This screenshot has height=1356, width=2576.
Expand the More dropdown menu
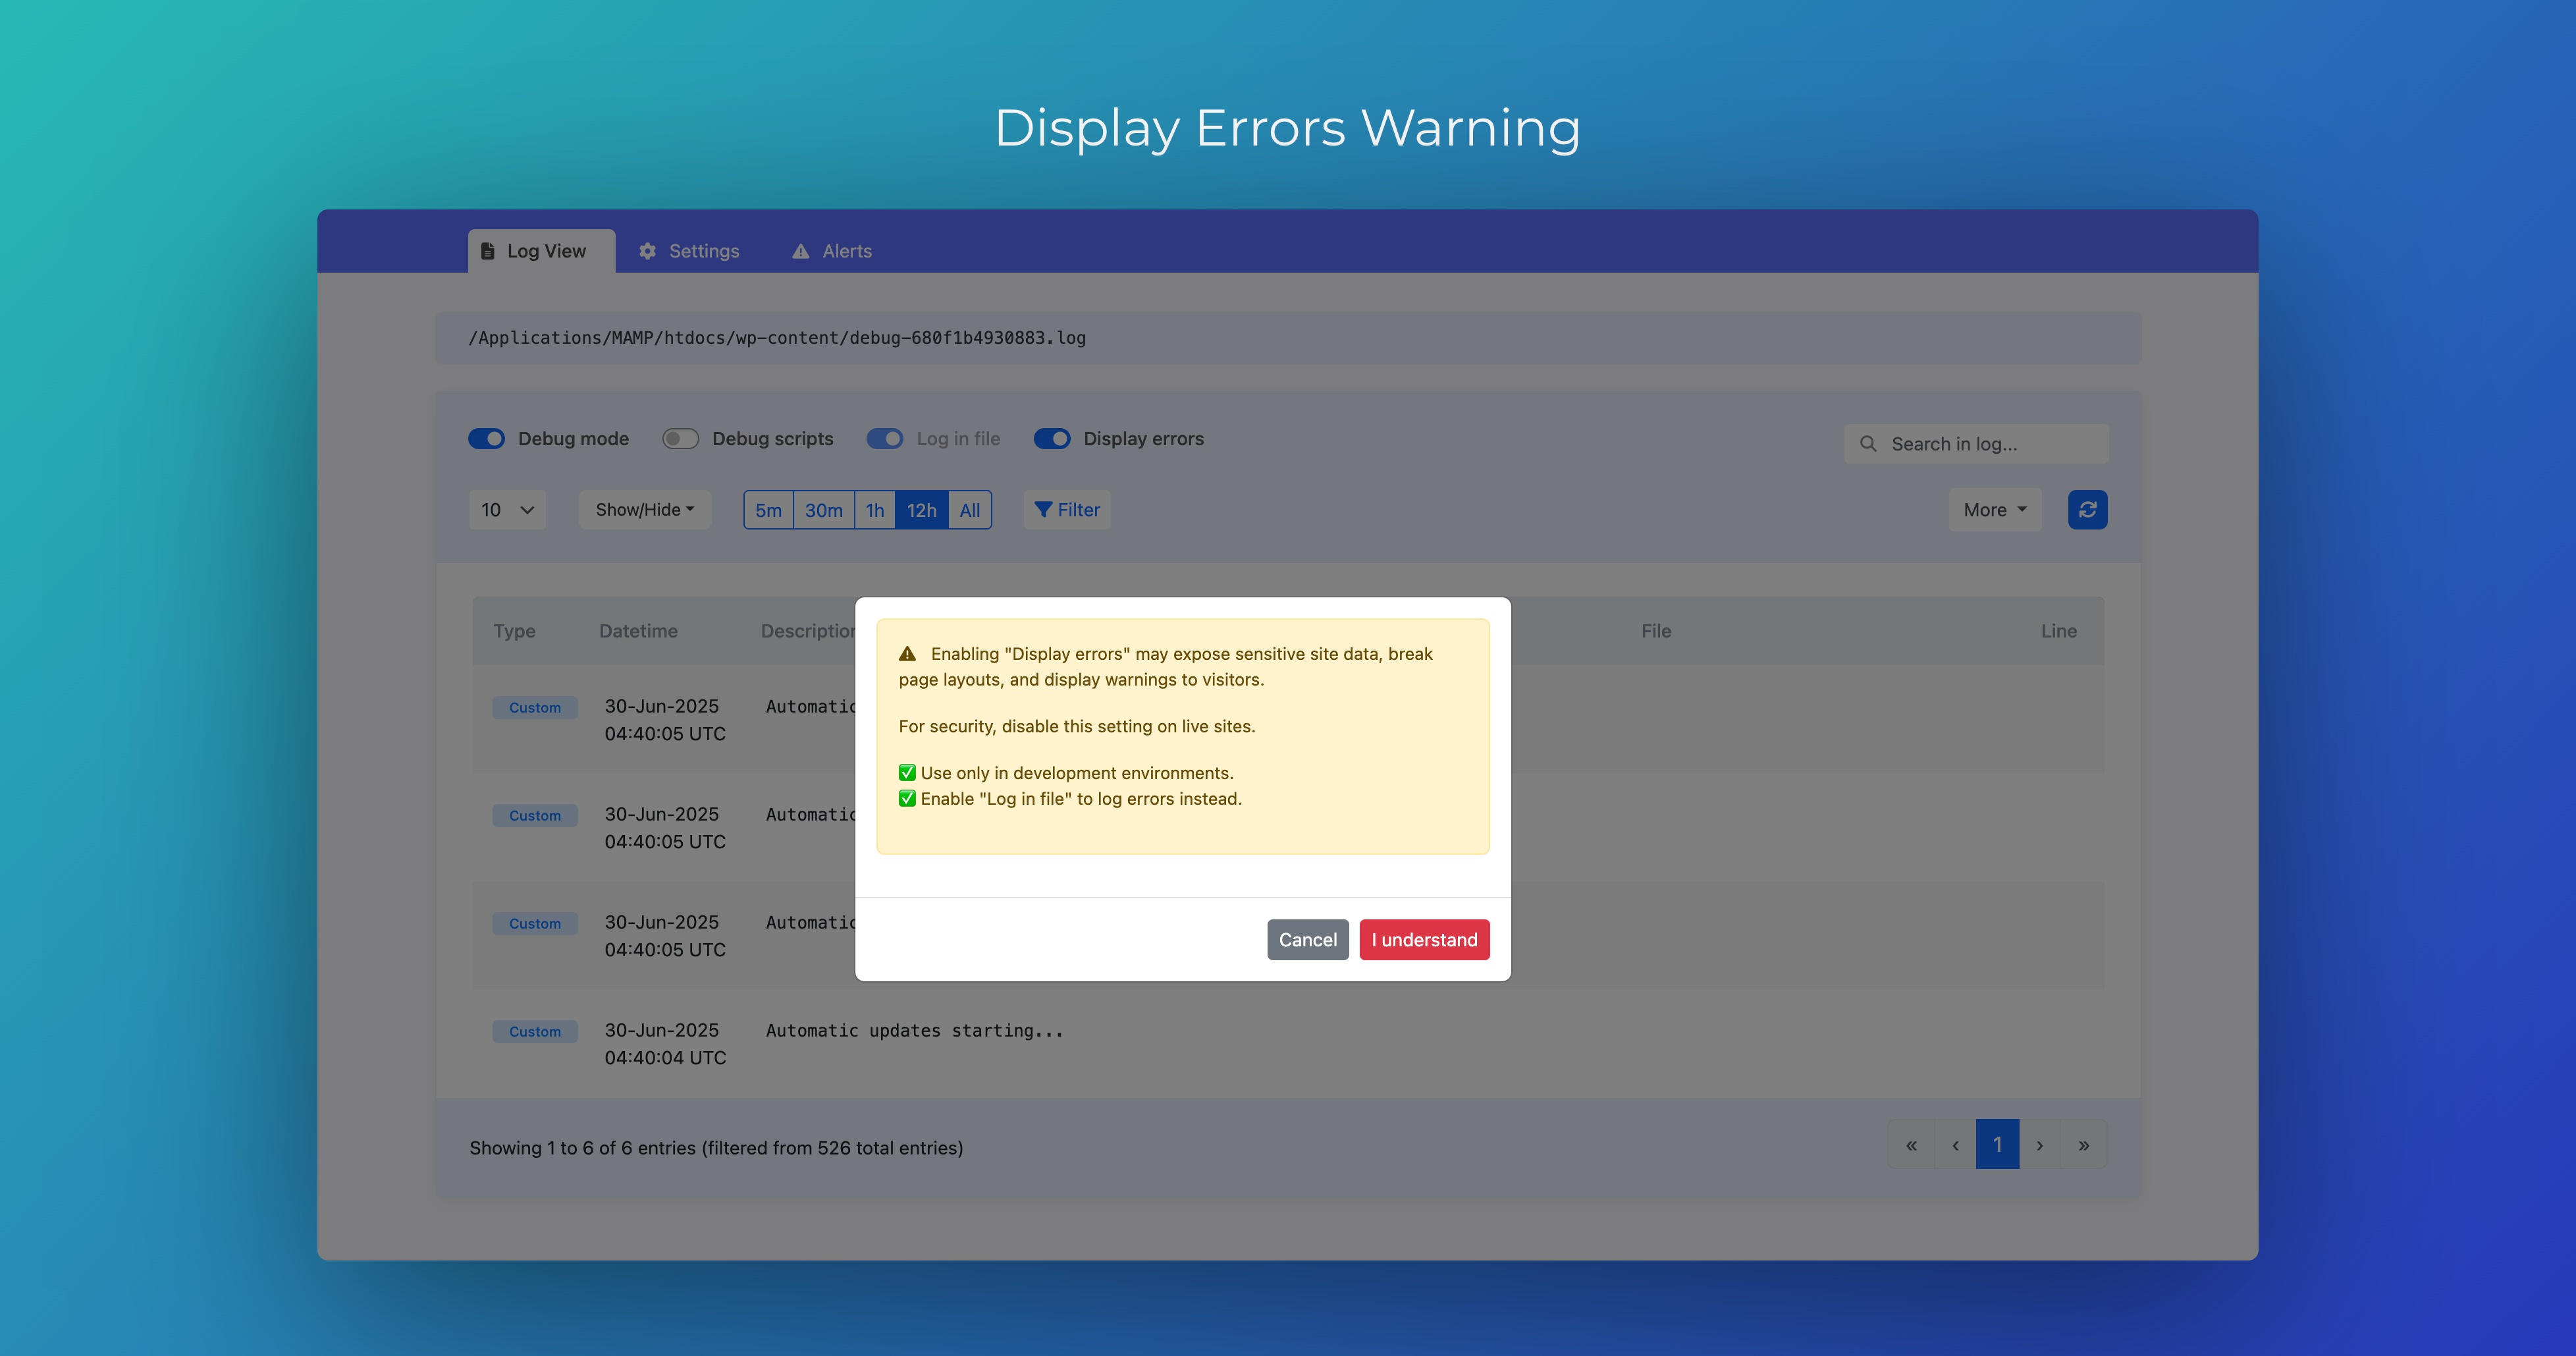click(1995, 510)
